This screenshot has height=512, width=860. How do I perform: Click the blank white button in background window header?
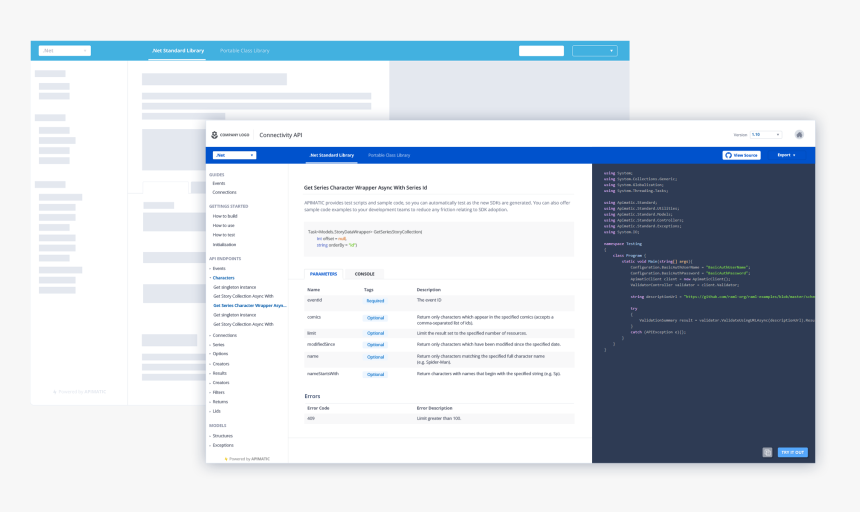(x=541, y=51)
